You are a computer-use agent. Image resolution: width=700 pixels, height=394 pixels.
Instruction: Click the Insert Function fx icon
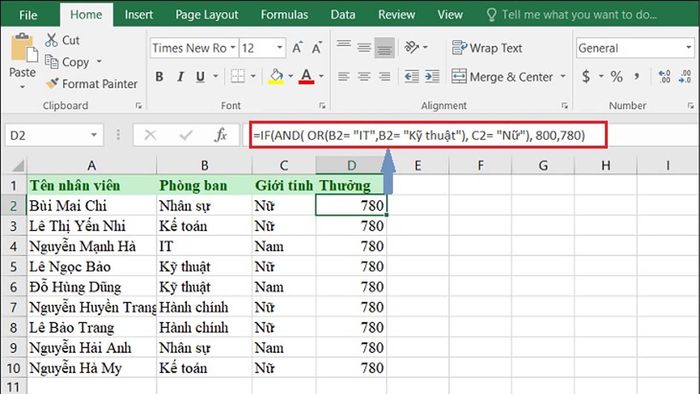click(221, 135)
